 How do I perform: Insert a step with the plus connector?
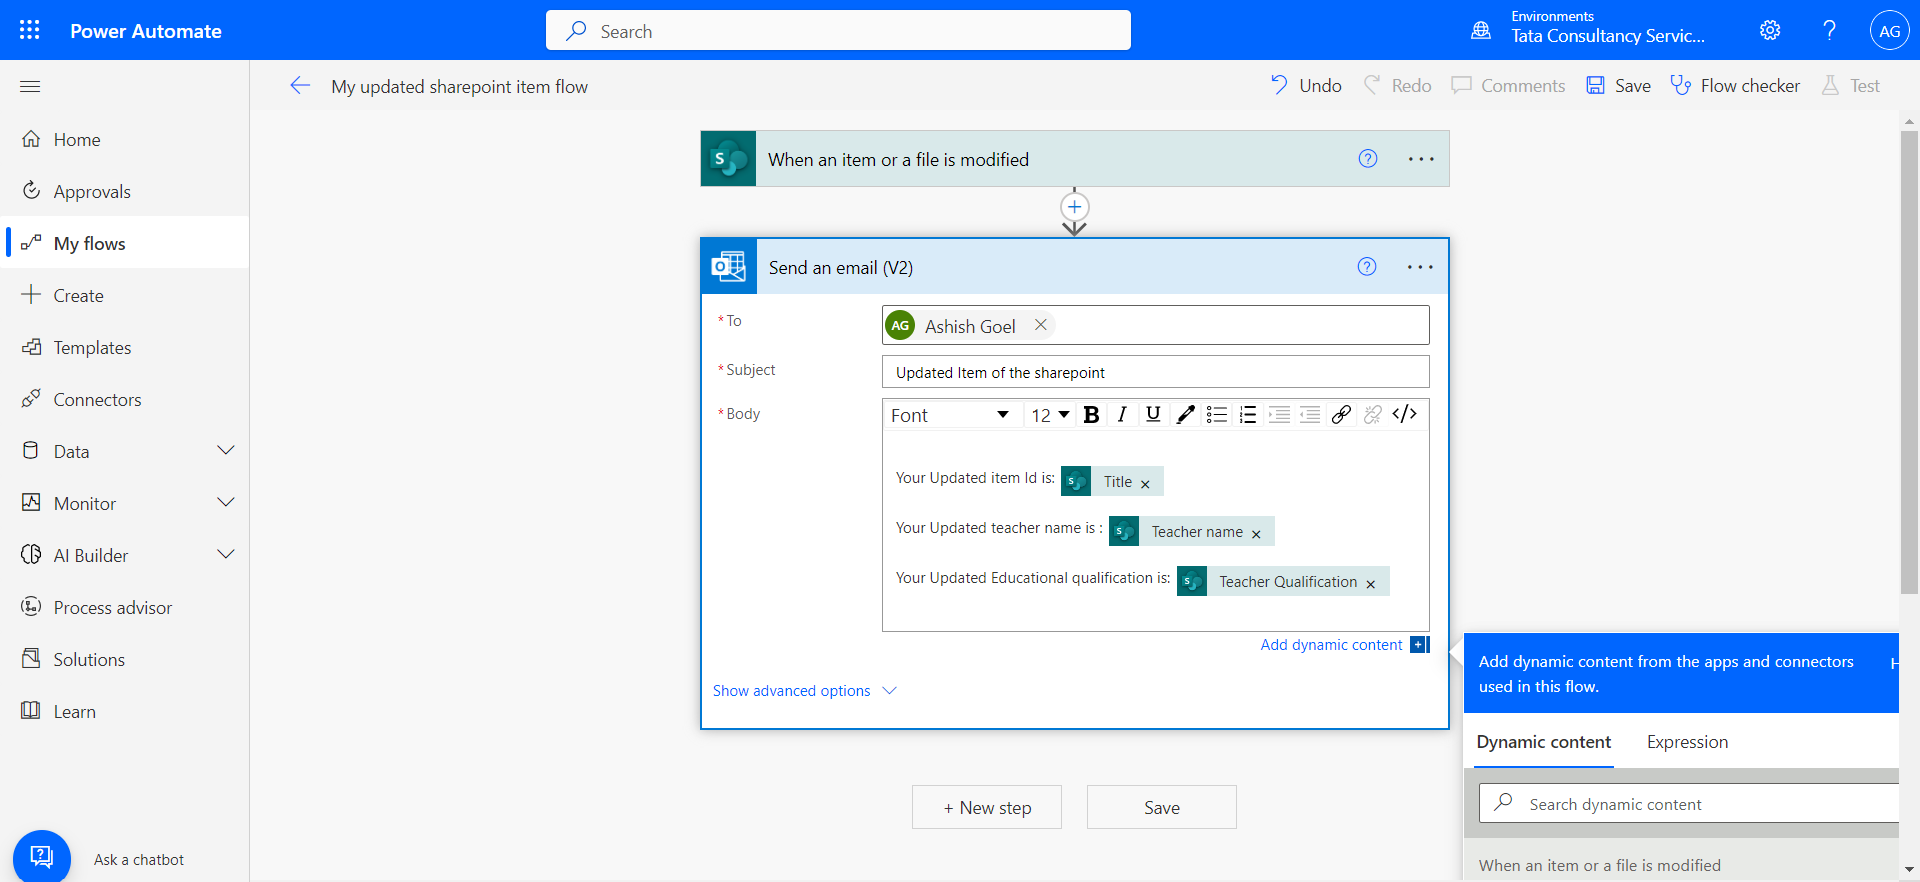point(1074,207)
